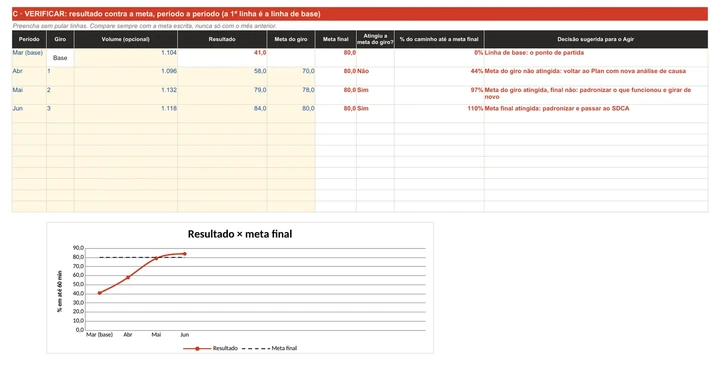Select 'Linha de base: o ponto de partida' text

534,53
